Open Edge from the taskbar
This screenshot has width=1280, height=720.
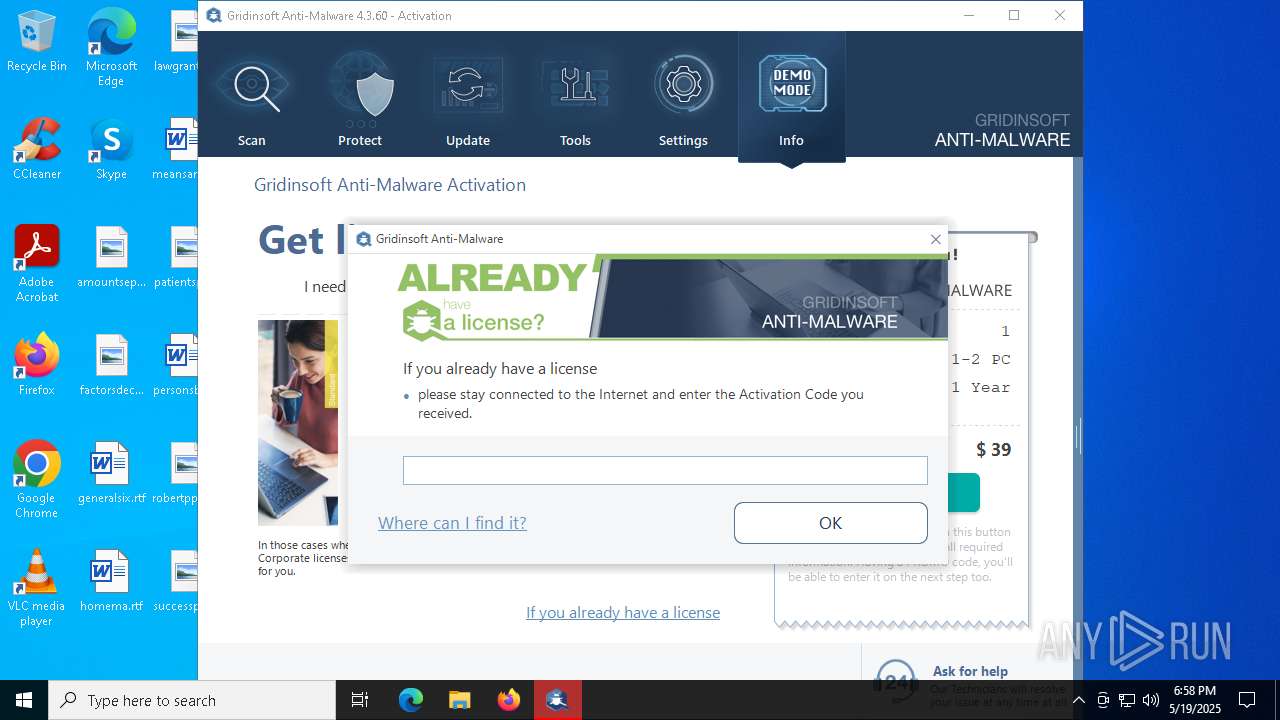(x=411, y=700)
